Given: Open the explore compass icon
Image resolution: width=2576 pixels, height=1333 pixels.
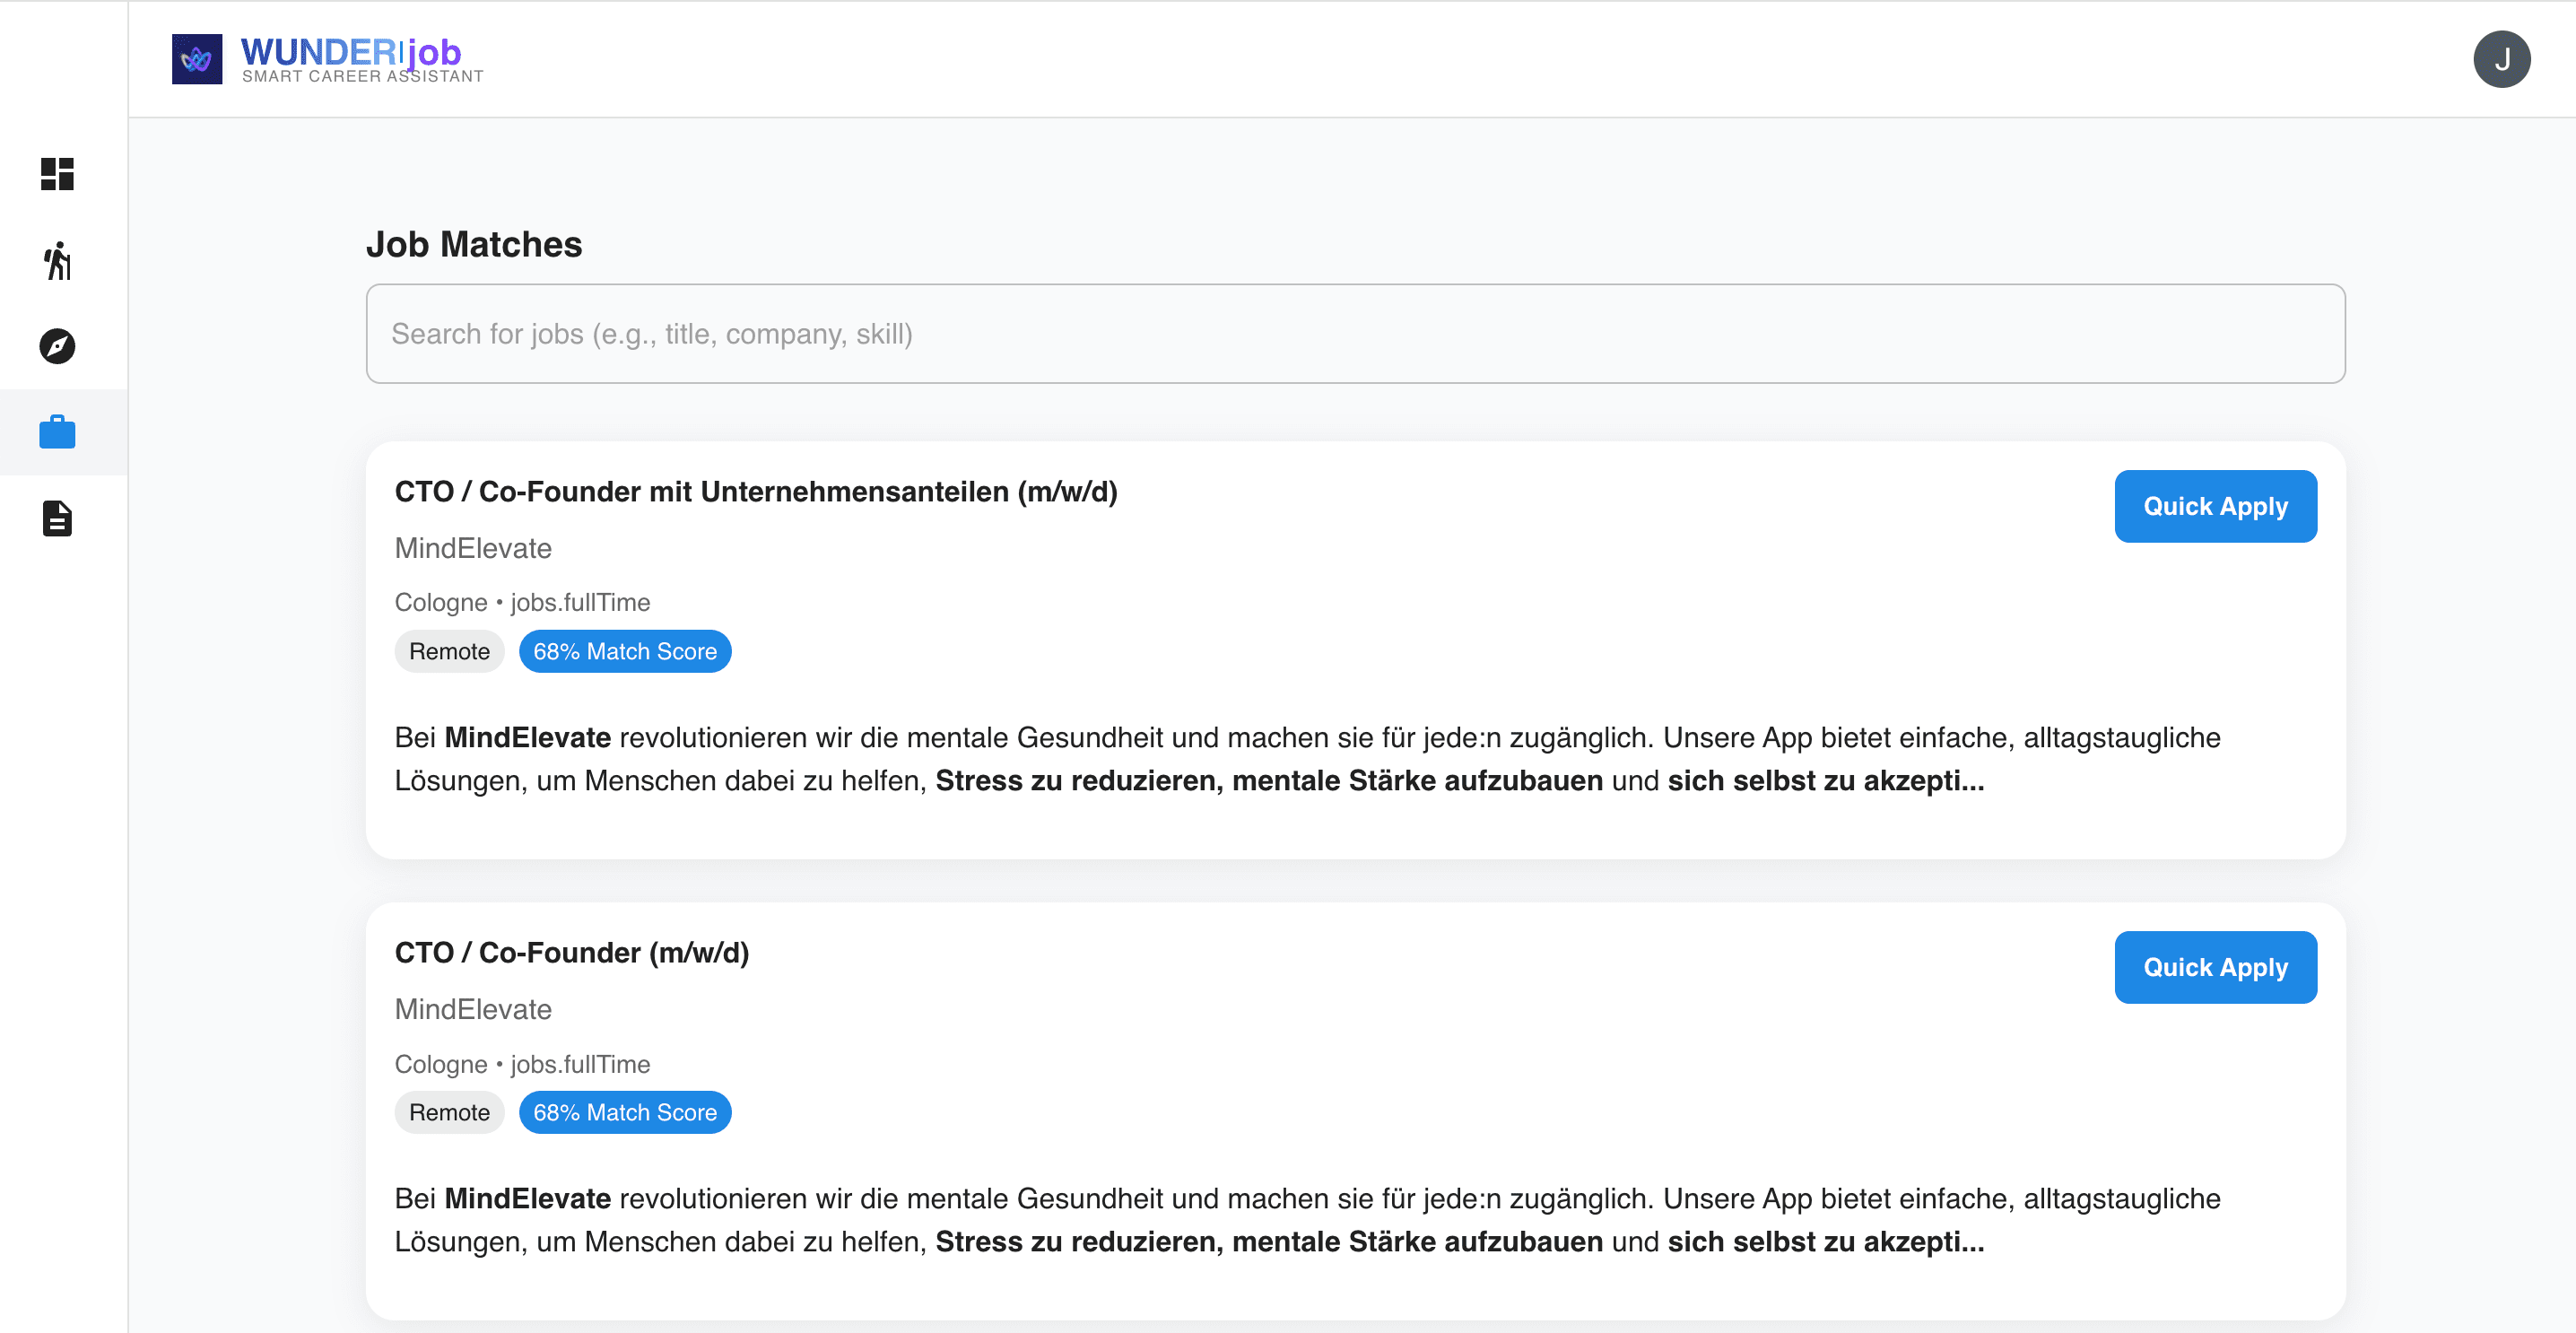Looking at the screenshot, I should 57,346.
